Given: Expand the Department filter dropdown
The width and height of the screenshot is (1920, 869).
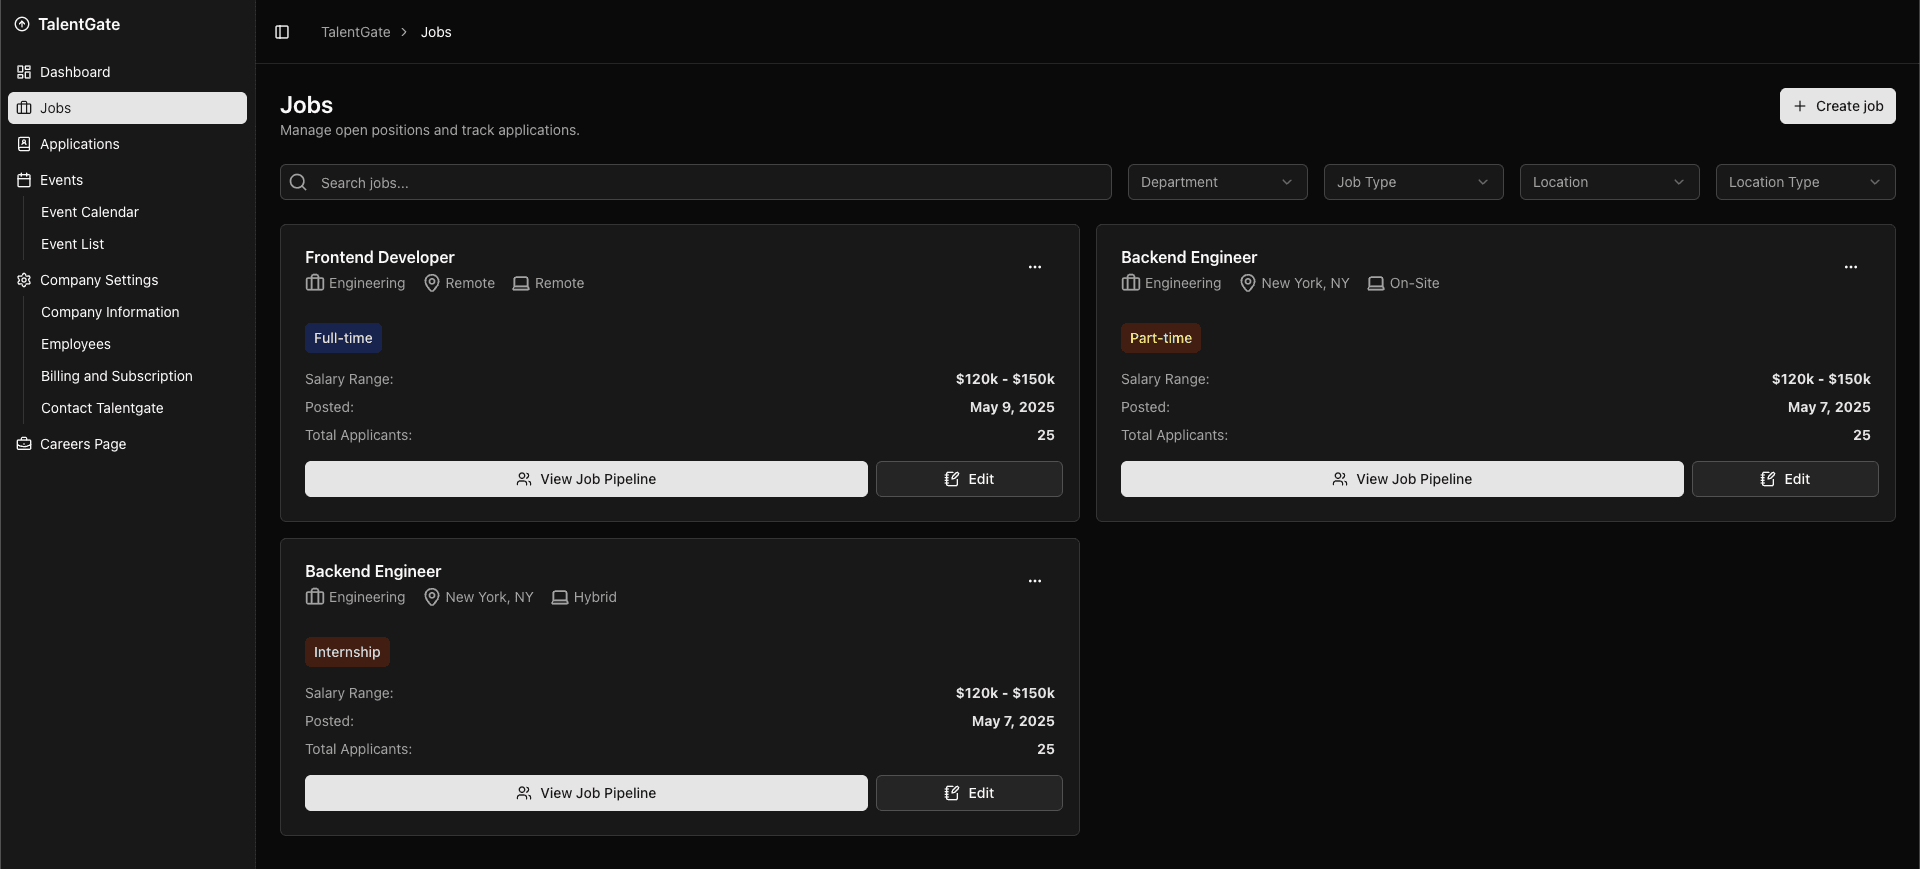Looking at the screenshot, I should pos(1217,182).
